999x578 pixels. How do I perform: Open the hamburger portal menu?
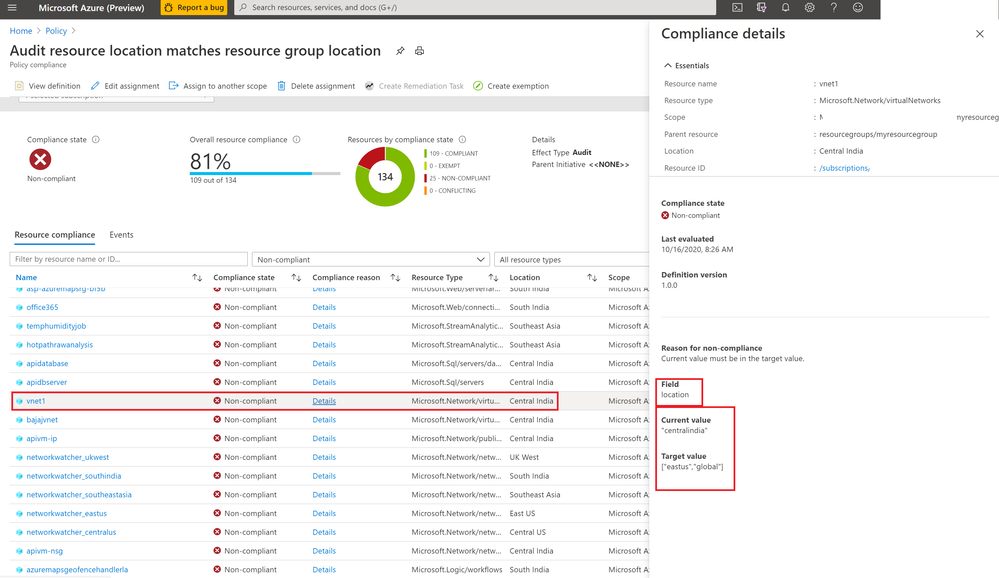pyautogui.click(x=12, y=8)
